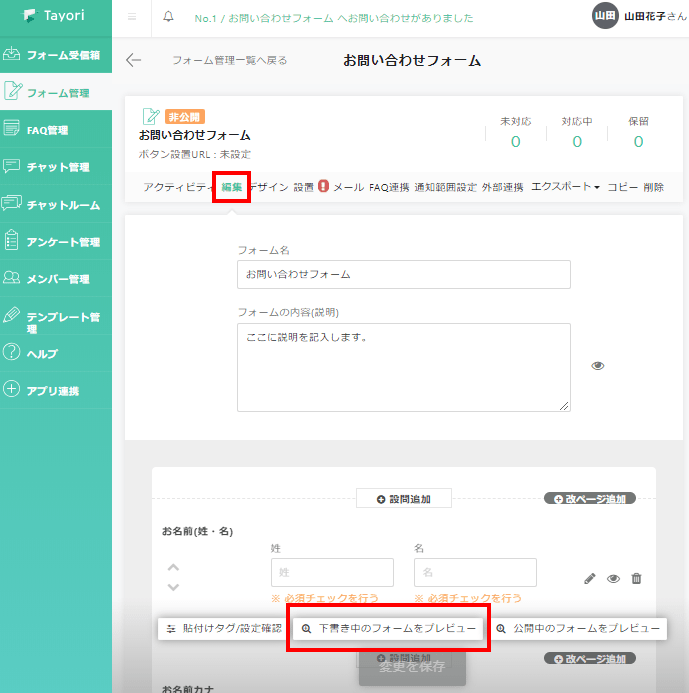Open the FAQ連携 tab
This screenshot has width=689, height=693.
click(389, 187)
